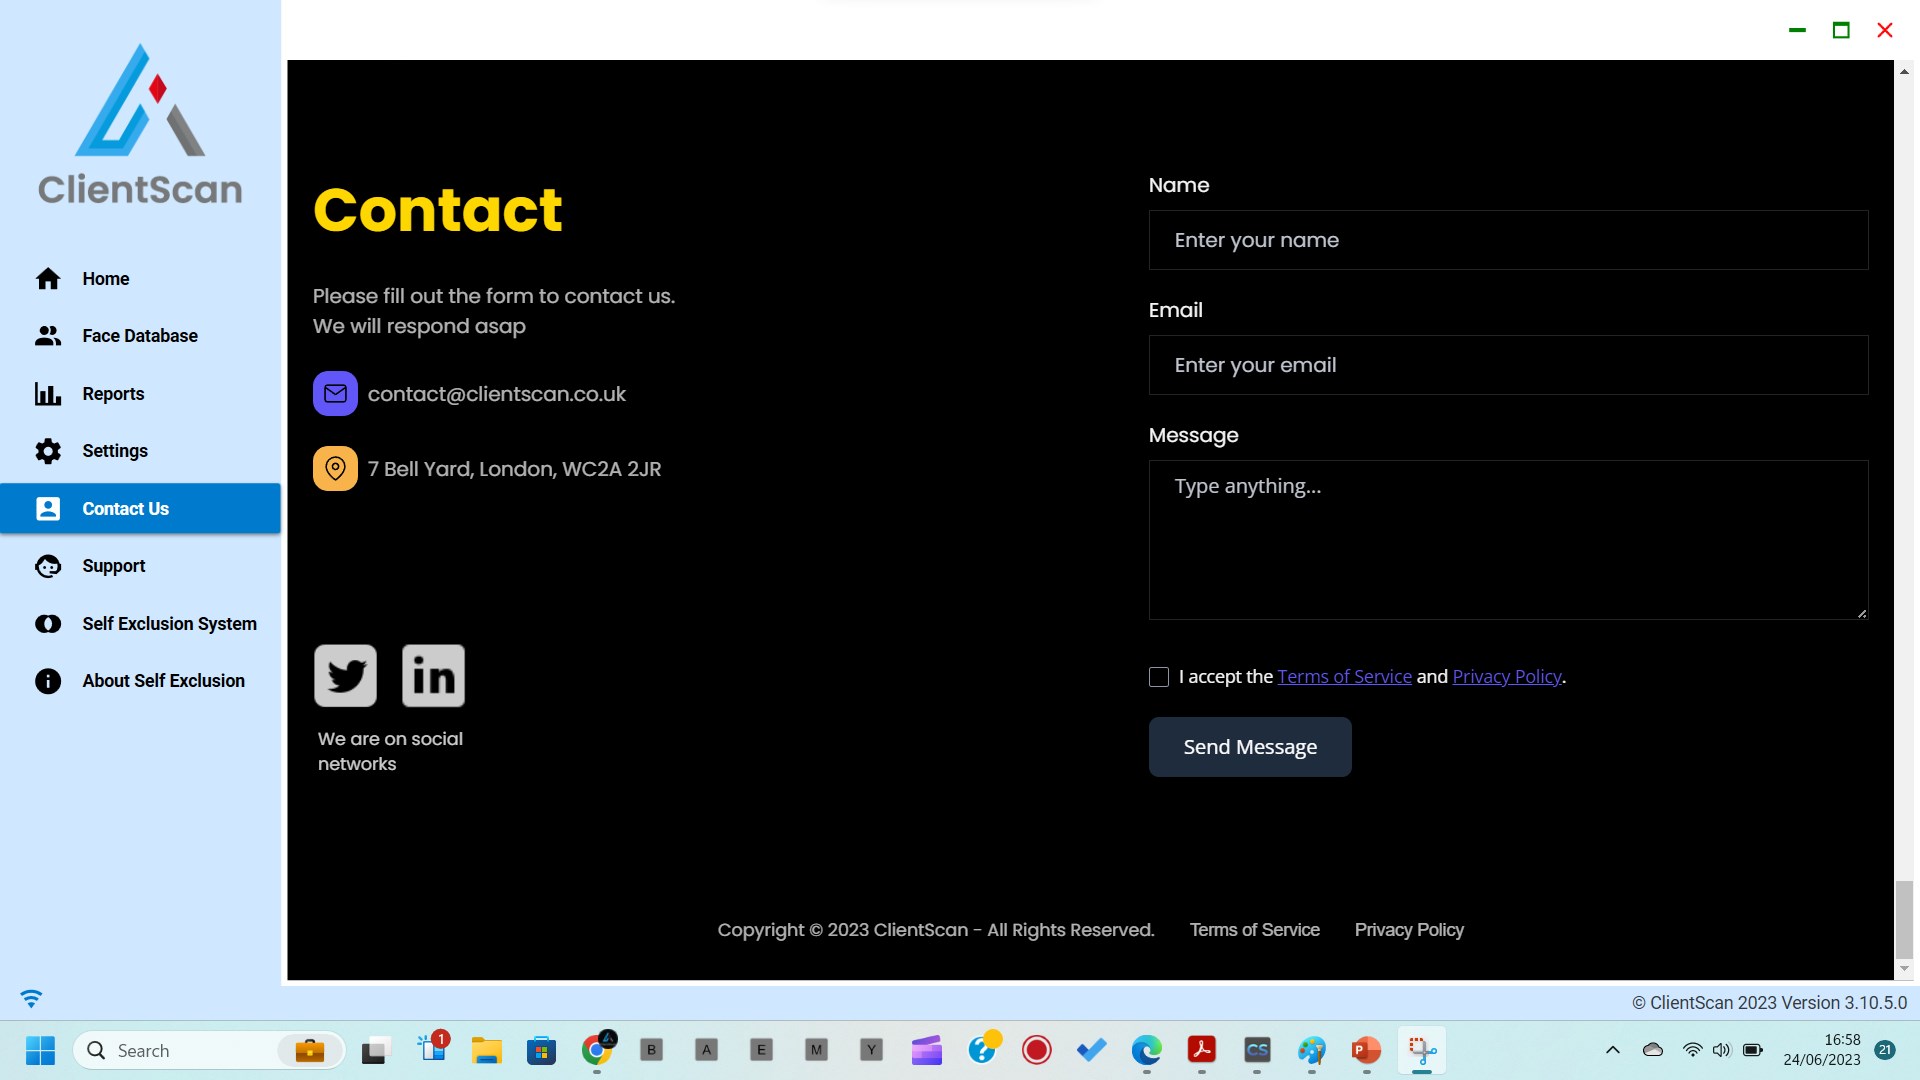
Task: Open the LinkedIn social icon
Action: point(433,676)
